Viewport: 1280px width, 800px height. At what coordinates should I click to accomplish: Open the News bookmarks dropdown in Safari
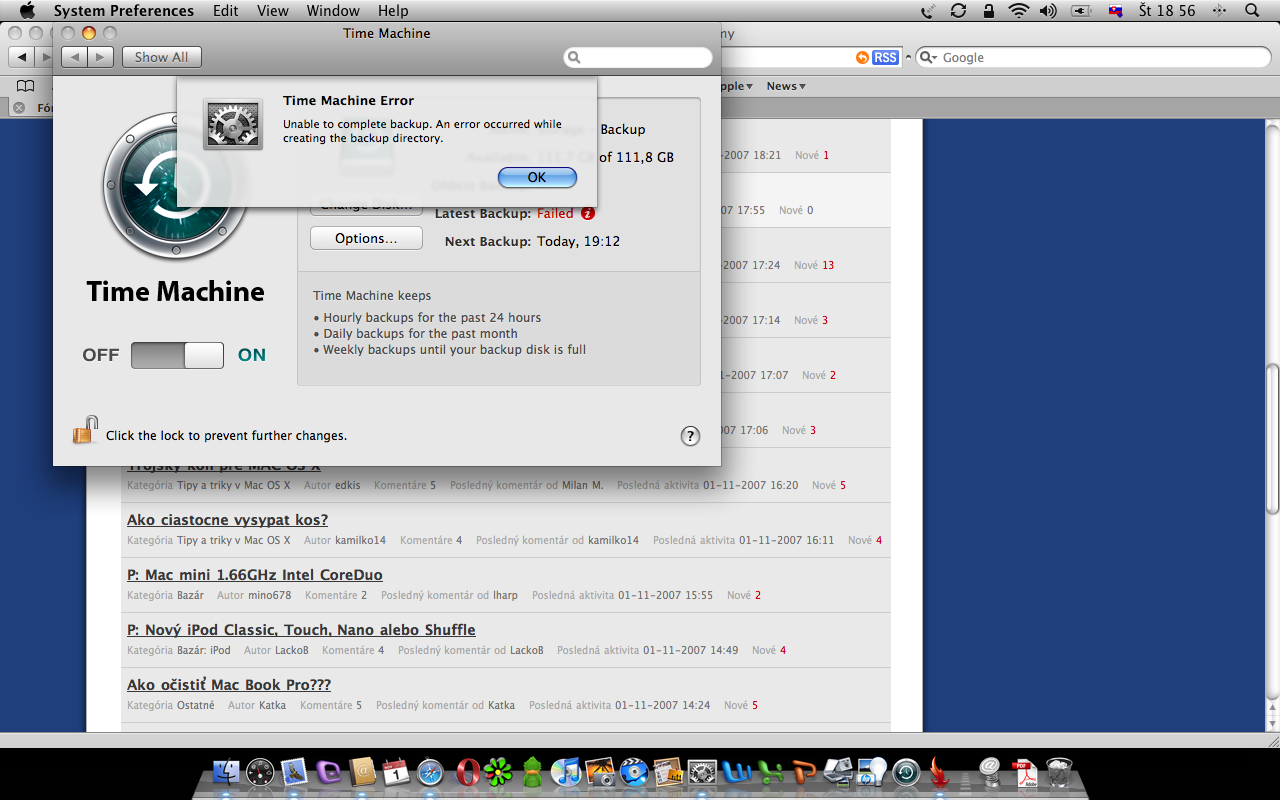(x=786, y=86)
